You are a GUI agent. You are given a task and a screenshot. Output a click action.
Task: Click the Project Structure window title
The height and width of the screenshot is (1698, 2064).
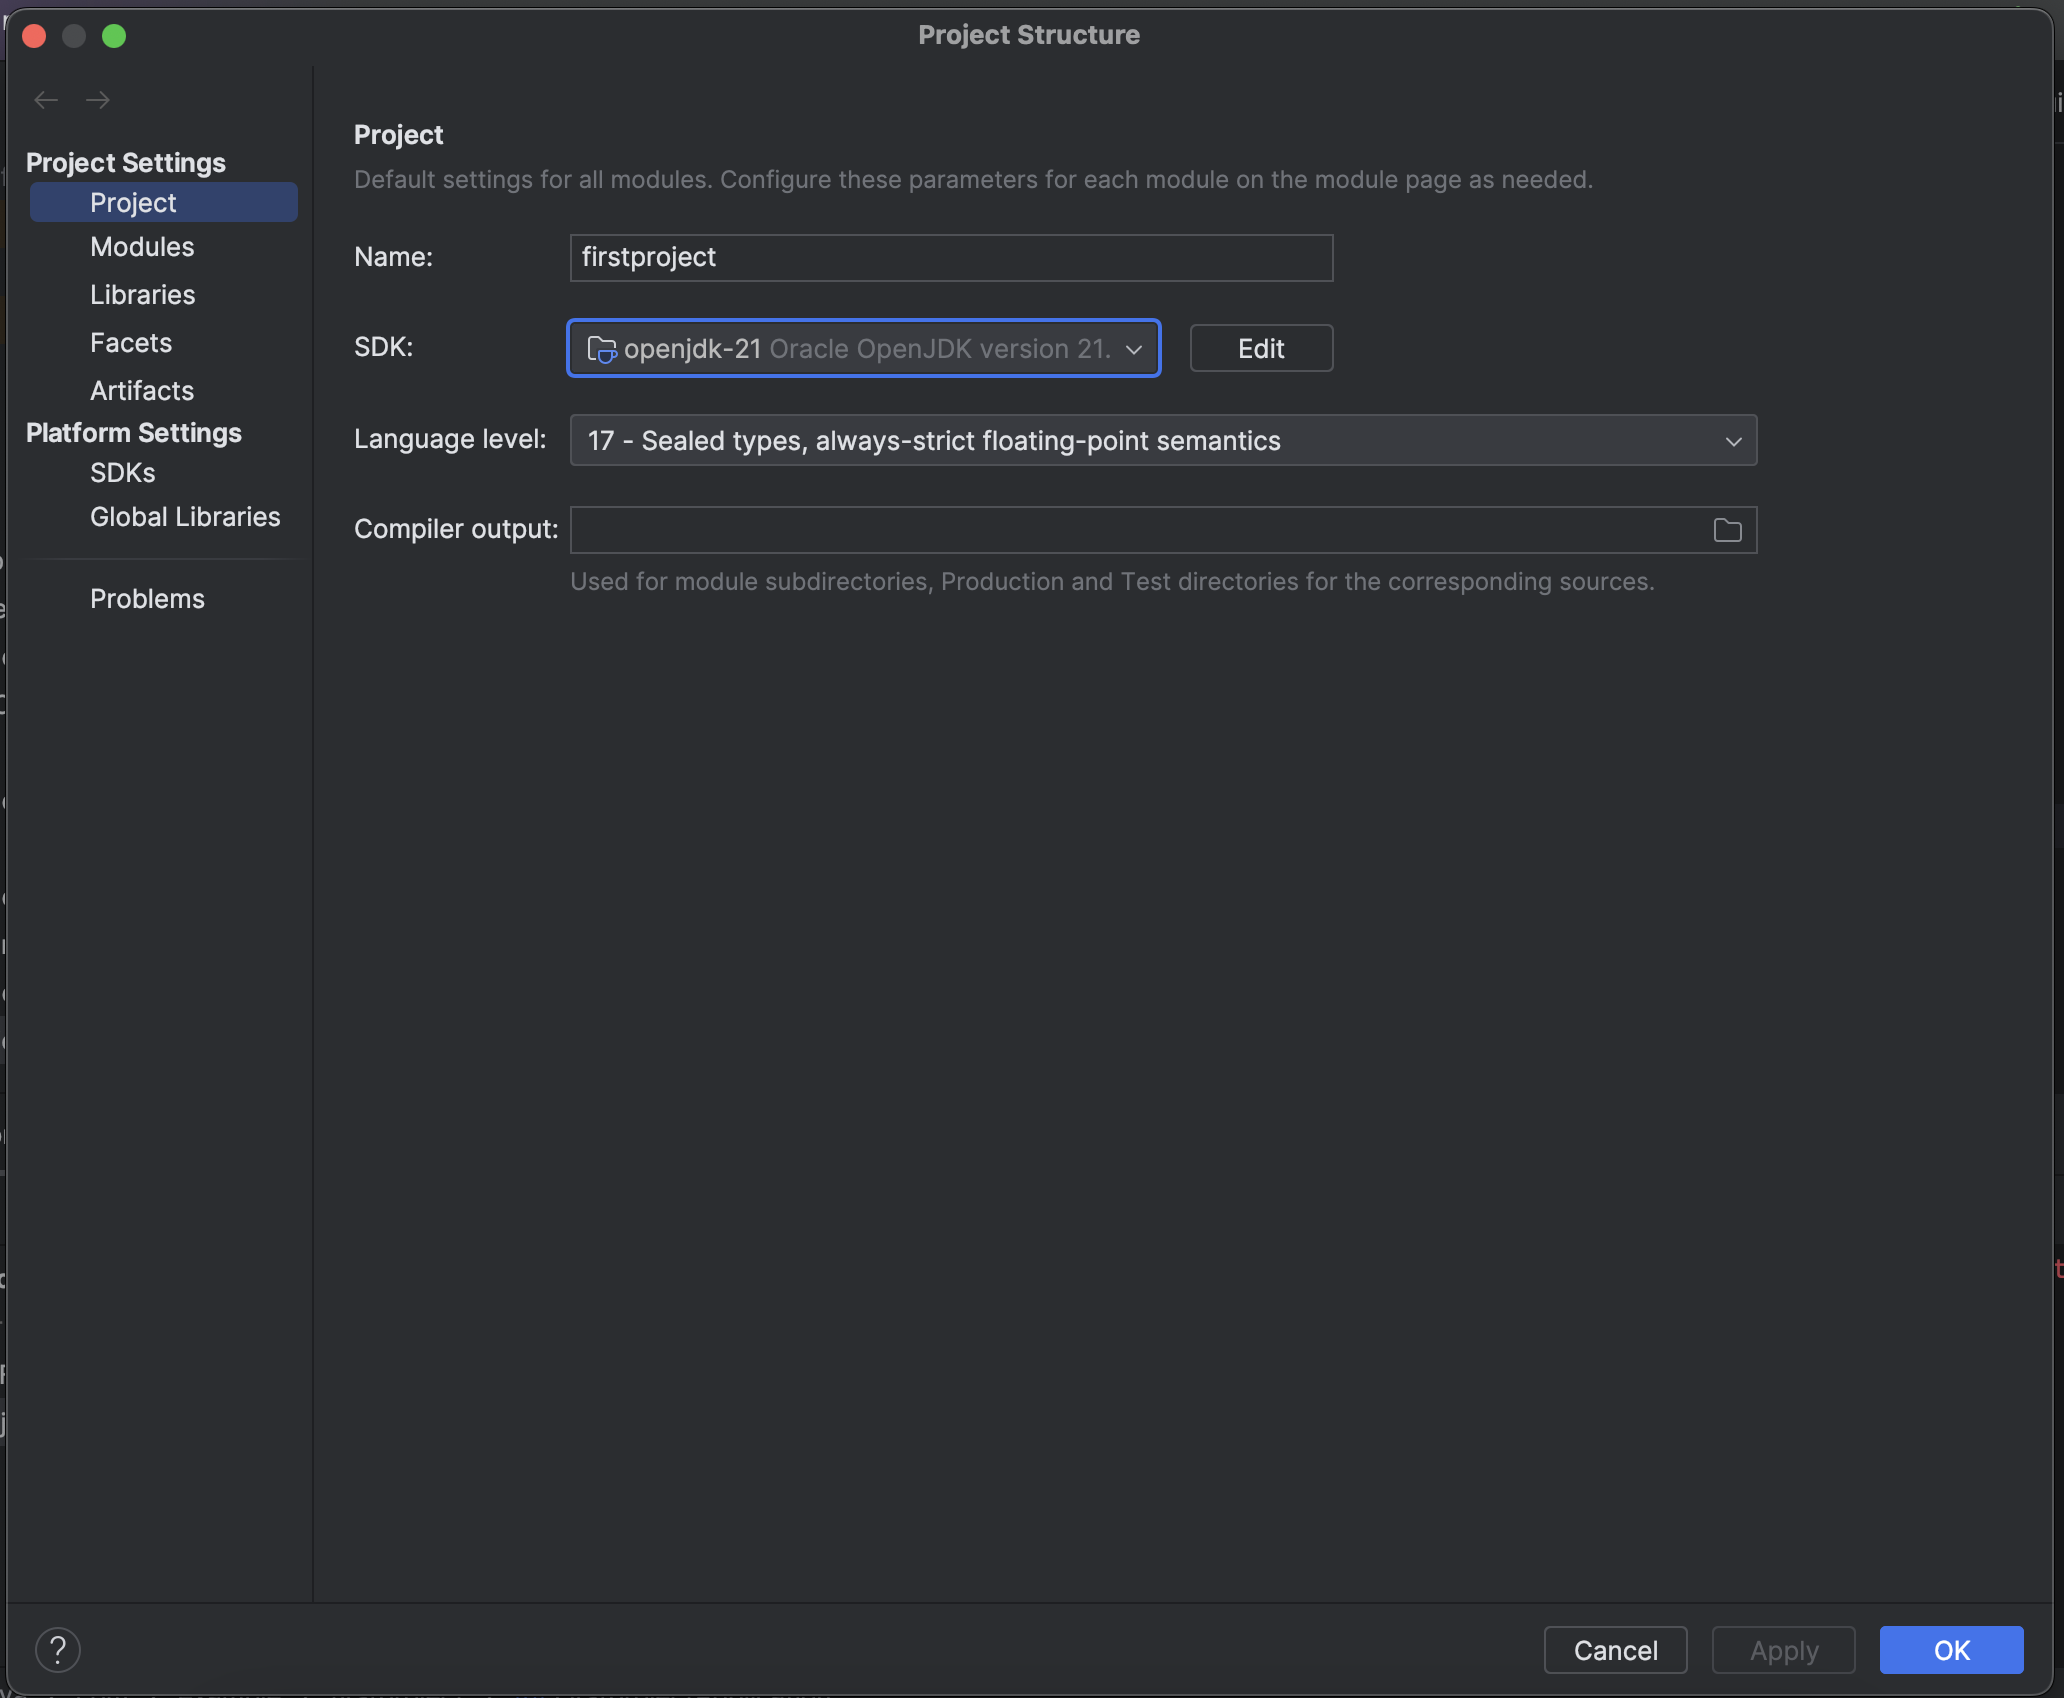pyautogui.click(x=1029, y=35)
